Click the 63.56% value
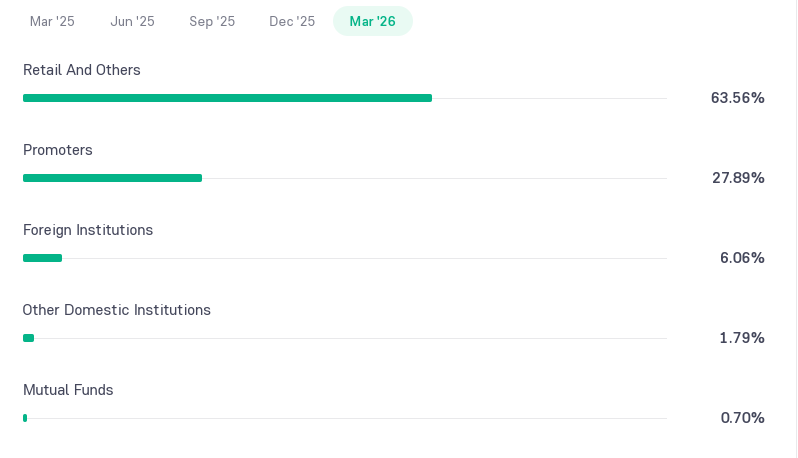The image size is (798, 458). coord(737,98)
